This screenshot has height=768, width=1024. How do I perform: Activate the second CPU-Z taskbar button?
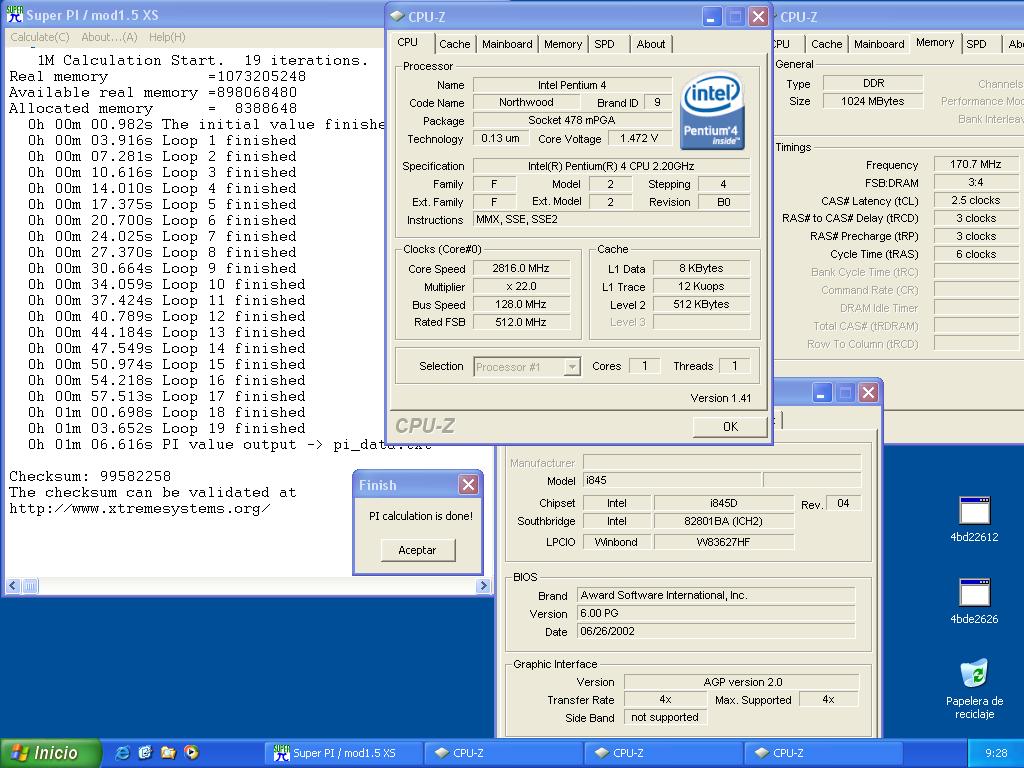[x=664, y=753]
